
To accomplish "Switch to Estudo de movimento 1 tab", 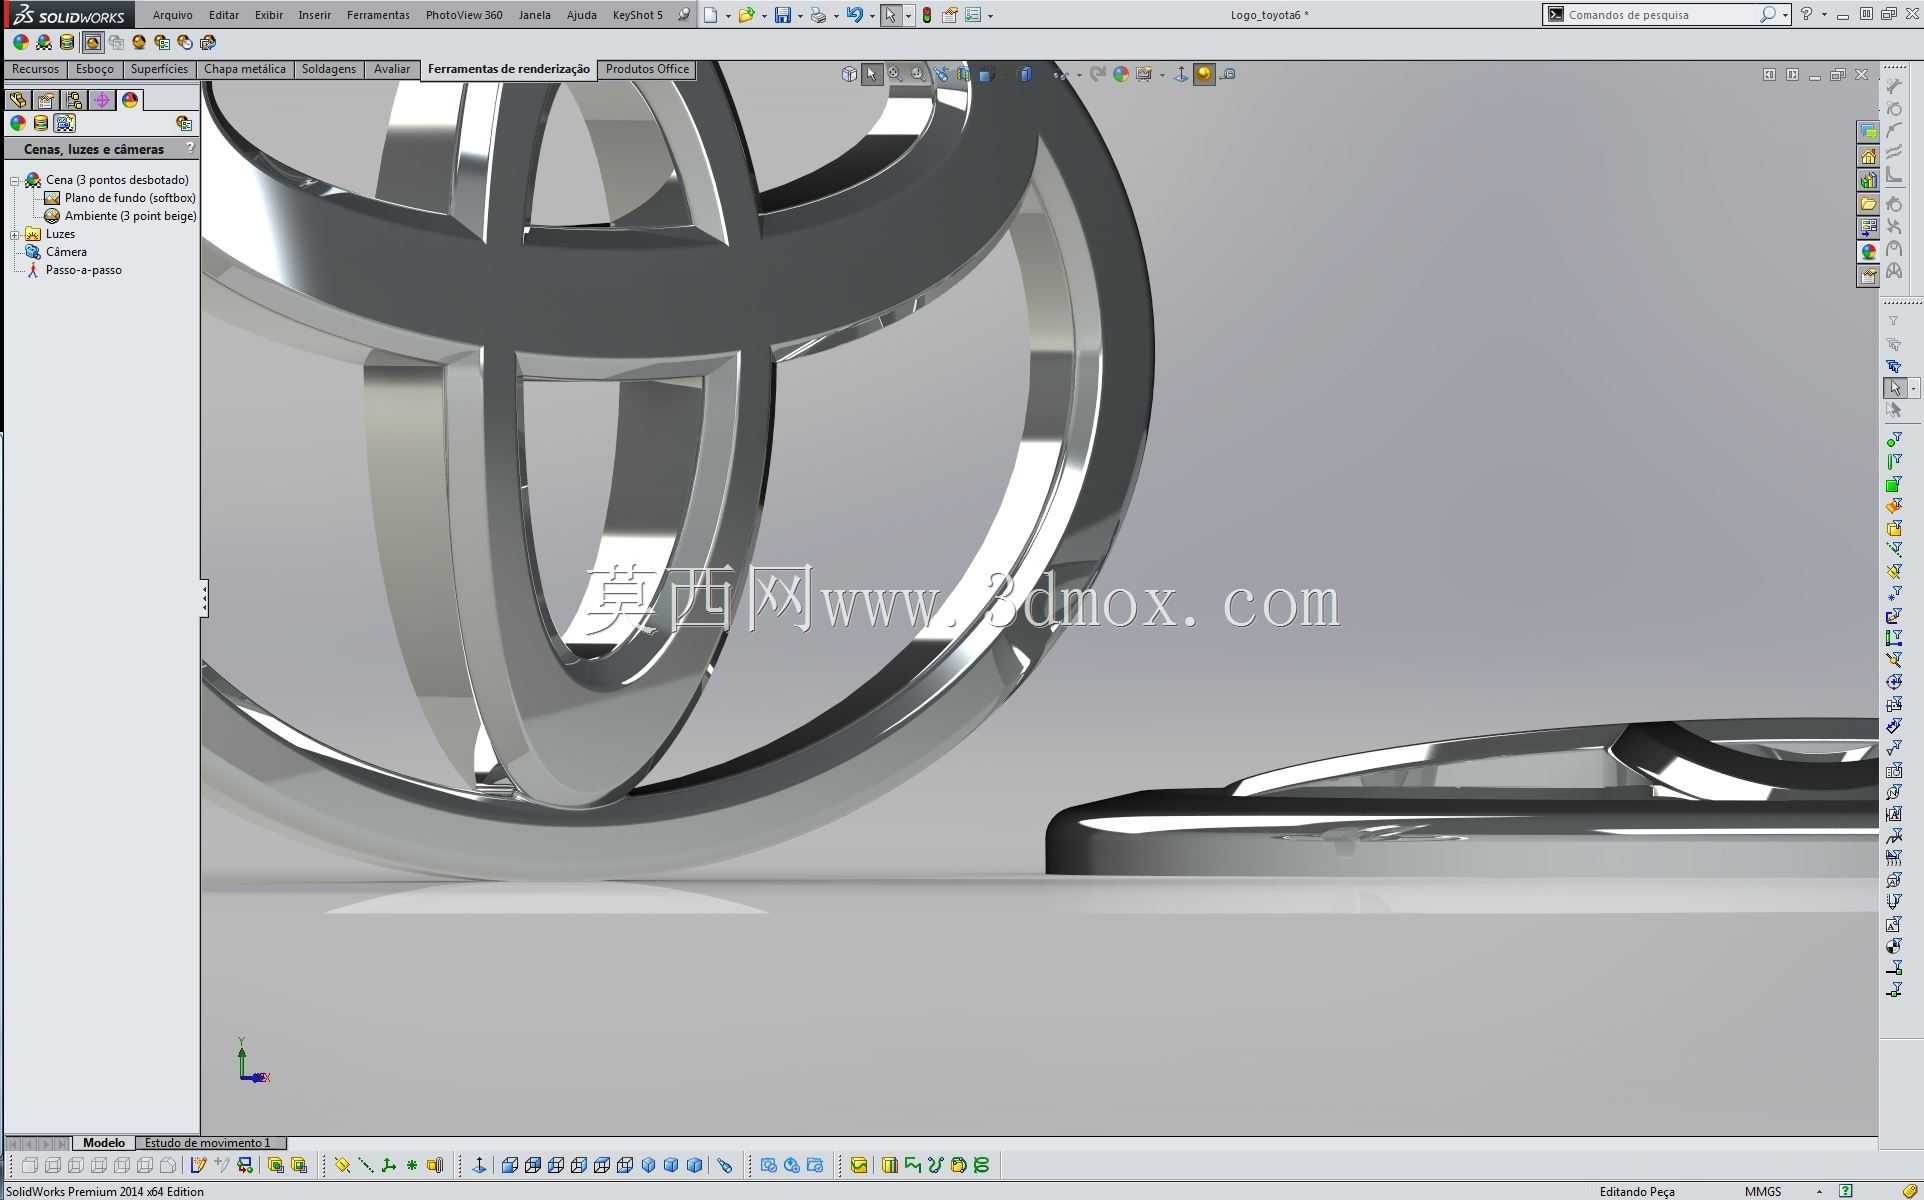I will coord(208,1142).
